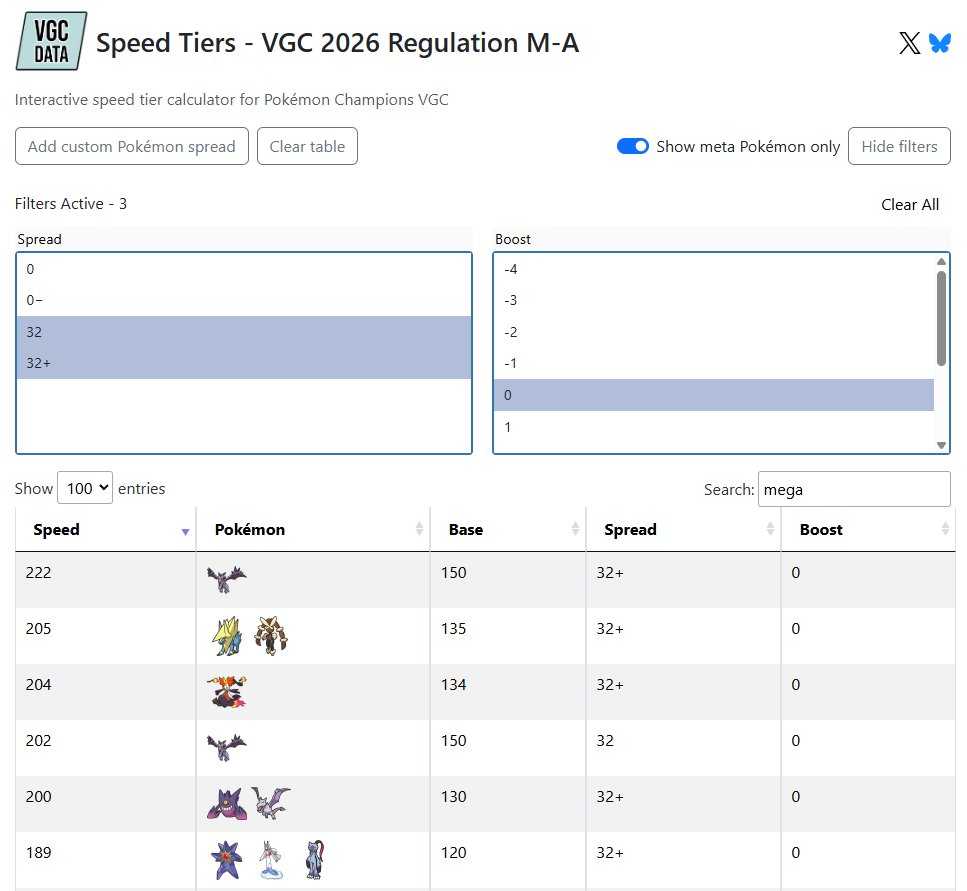The image size is (967, 891).
Task: Click boost list scroll down arrow
Action: pos(941,445)
